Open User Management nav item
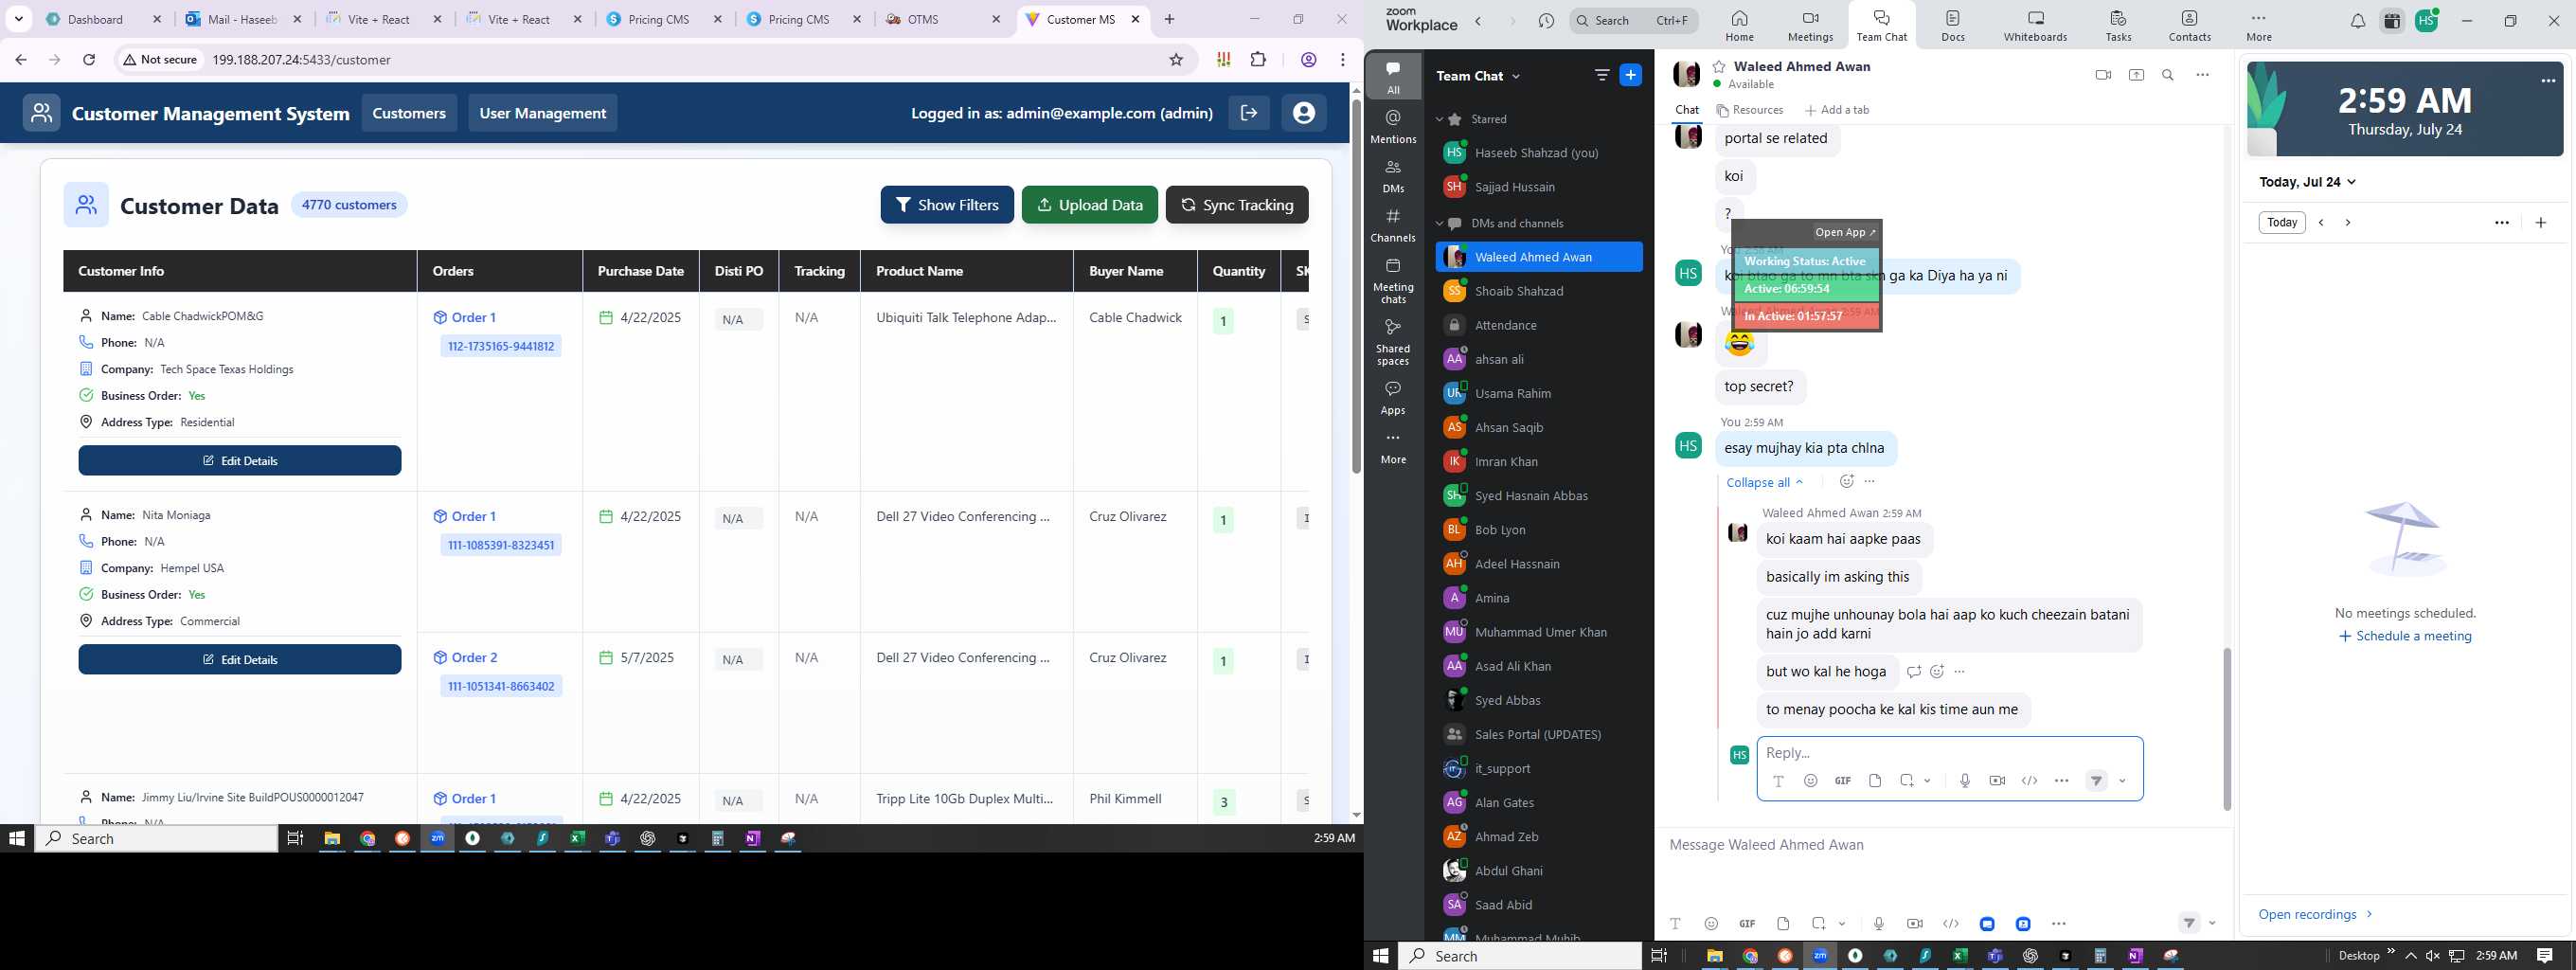 click(542, 113)
